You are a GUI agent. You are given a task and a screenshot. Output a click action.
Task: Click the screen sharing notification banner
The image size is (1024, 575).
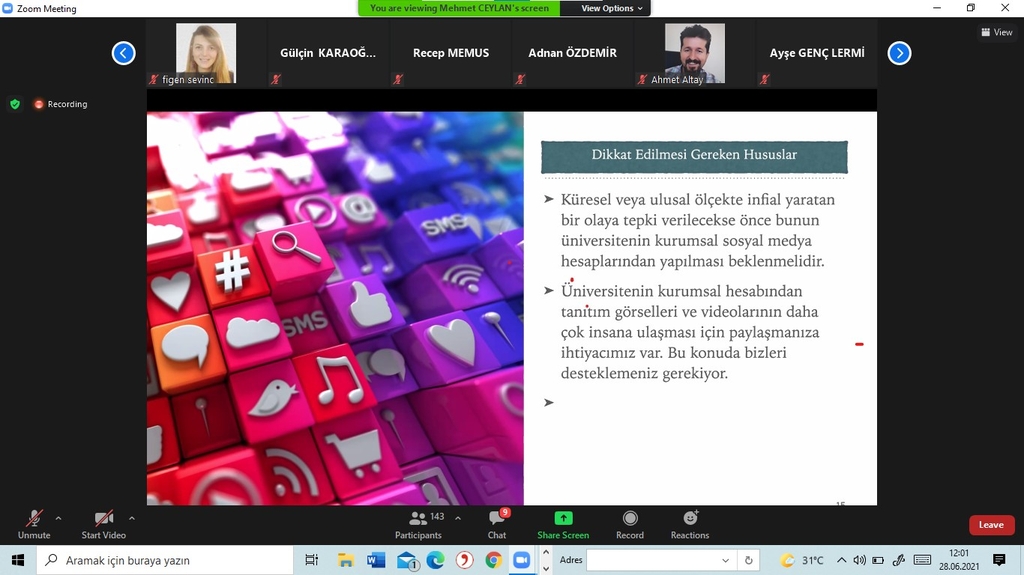pos(459,8)
